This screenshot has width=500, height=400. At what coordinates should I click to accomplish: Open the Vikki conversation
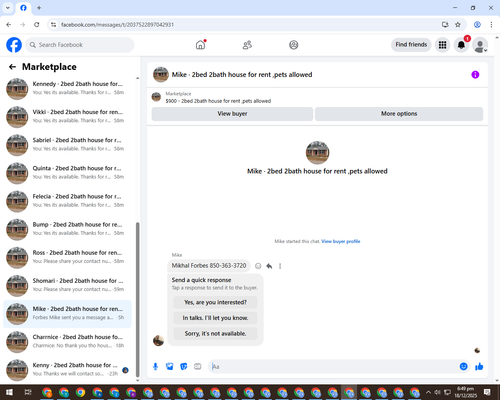tap(67, 117)
